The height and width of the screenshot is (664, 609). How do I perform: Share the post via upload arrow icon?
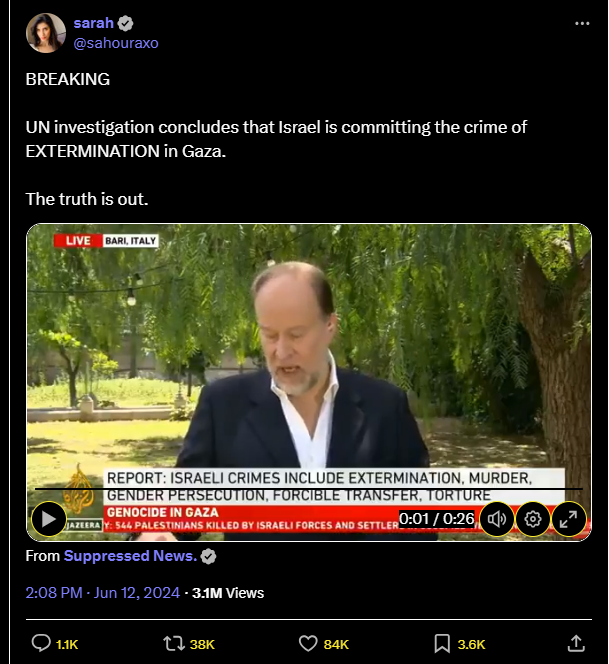pos(576,643)
